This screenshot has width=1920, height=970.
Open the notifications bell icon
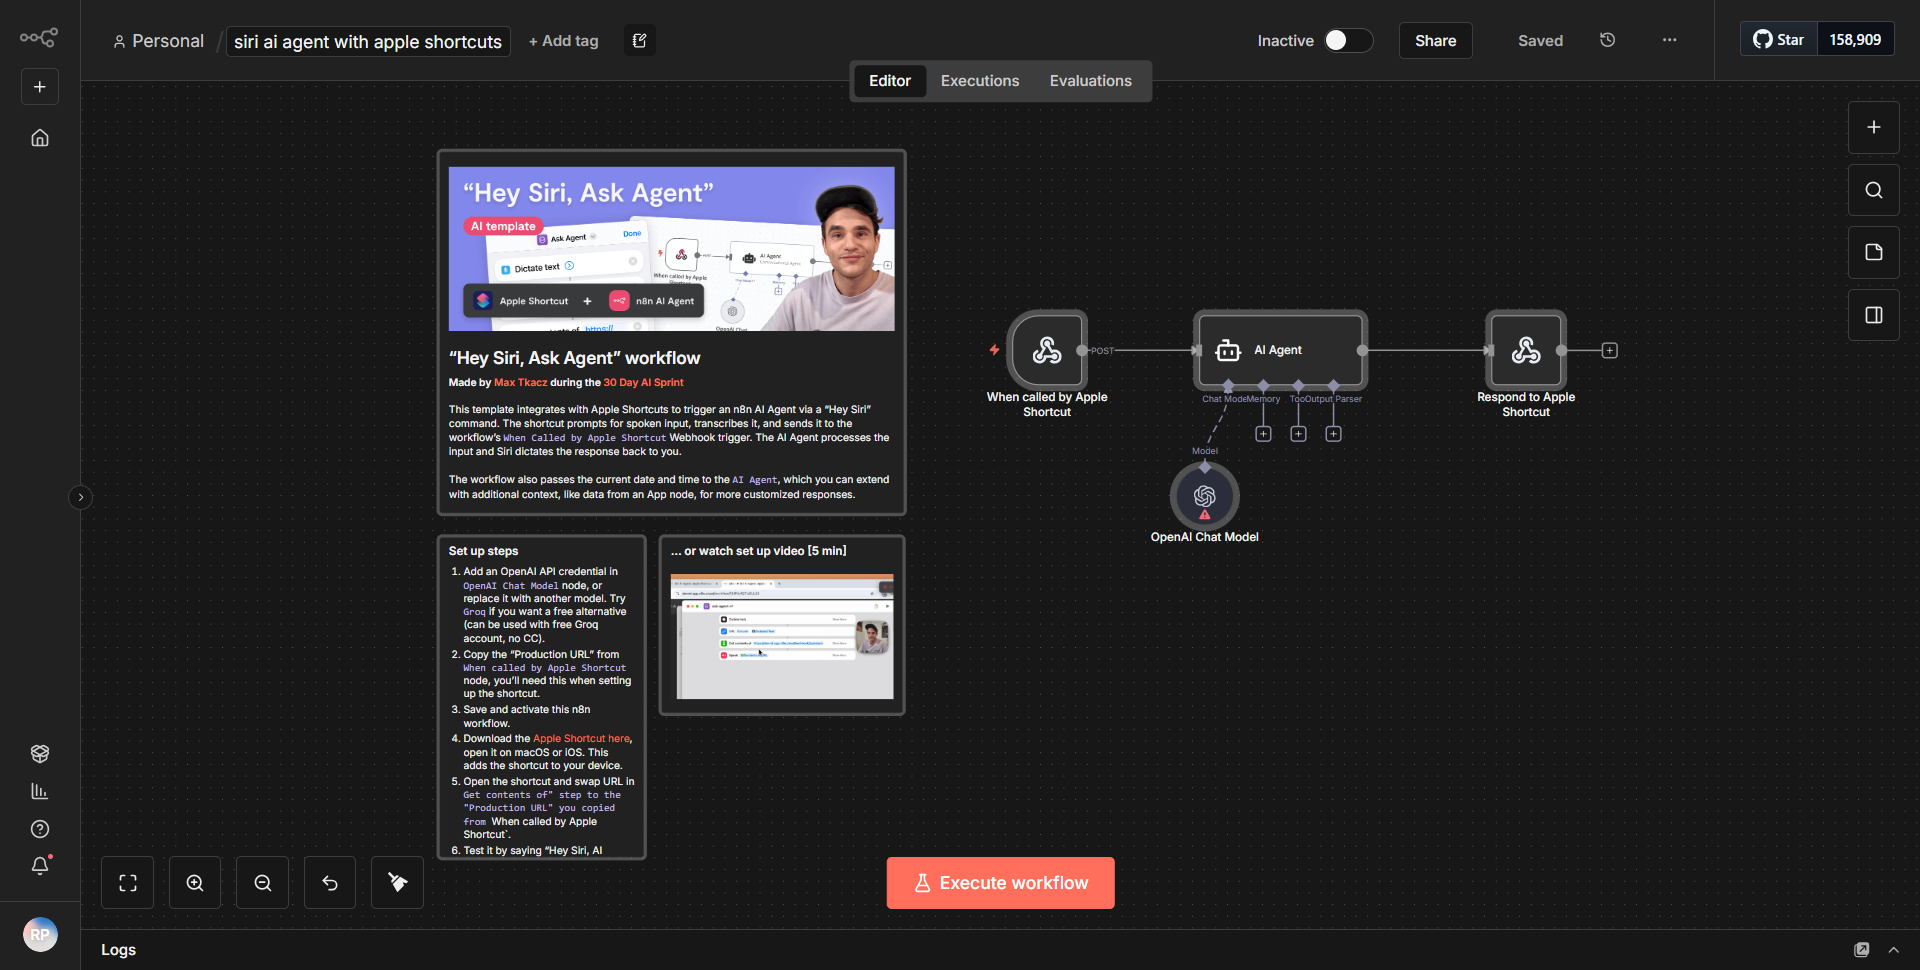coord(40,866)
